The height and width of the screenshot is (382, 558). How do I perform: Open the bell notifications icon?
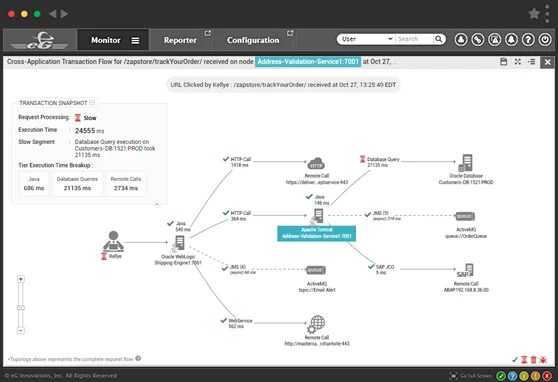click(x=511, y=39)
